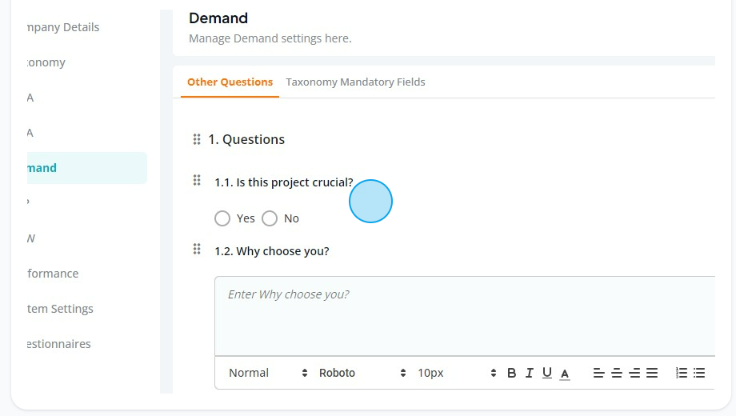
Task: Open System Settings in the sidebar
Action: (60, 309)
